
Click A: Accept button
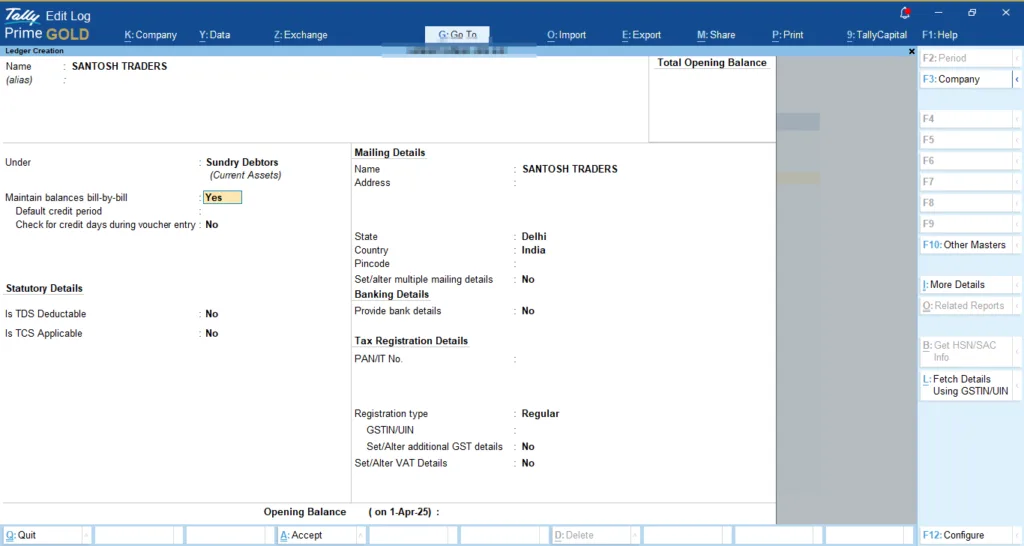click(x=317, y=535)
